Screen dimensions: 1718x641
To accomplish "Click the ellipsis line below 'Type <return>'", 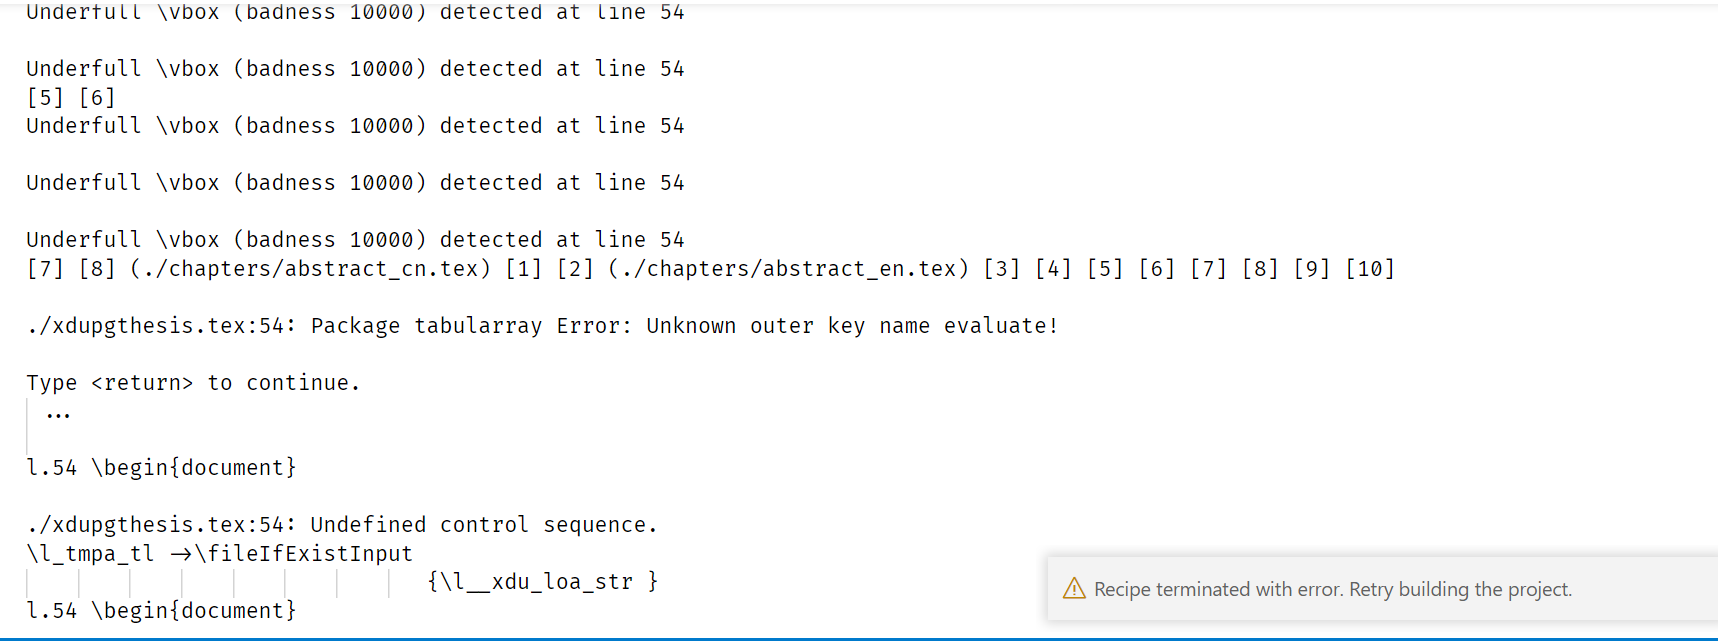I will [x=58, y=413].
